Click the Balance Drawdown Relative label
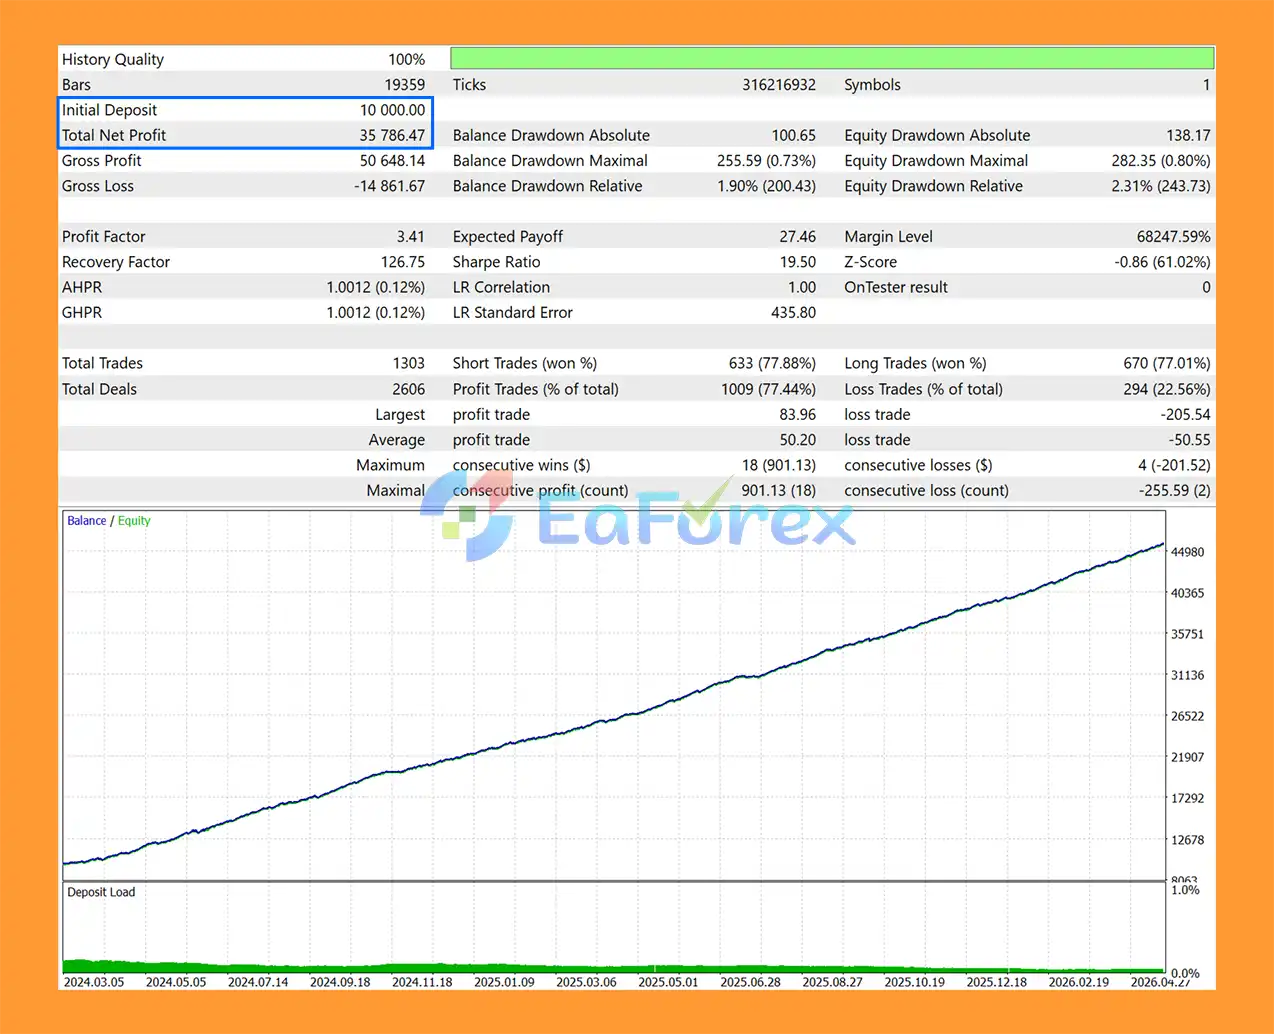1274x1034 pixels. click(x=548, y=186)
